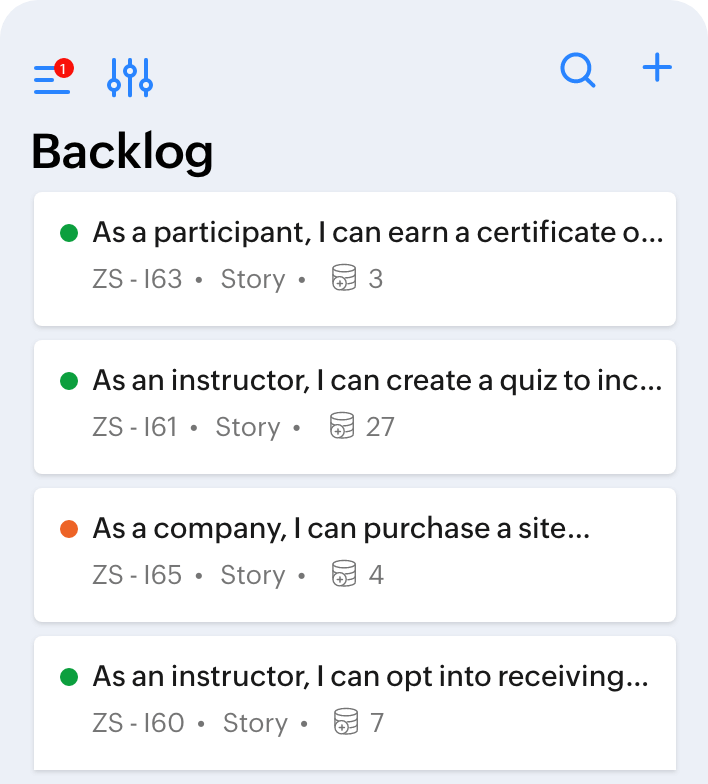Open the 'create a quiz' story
Screen dimensions: 708x784
click(x=377, y=381)
